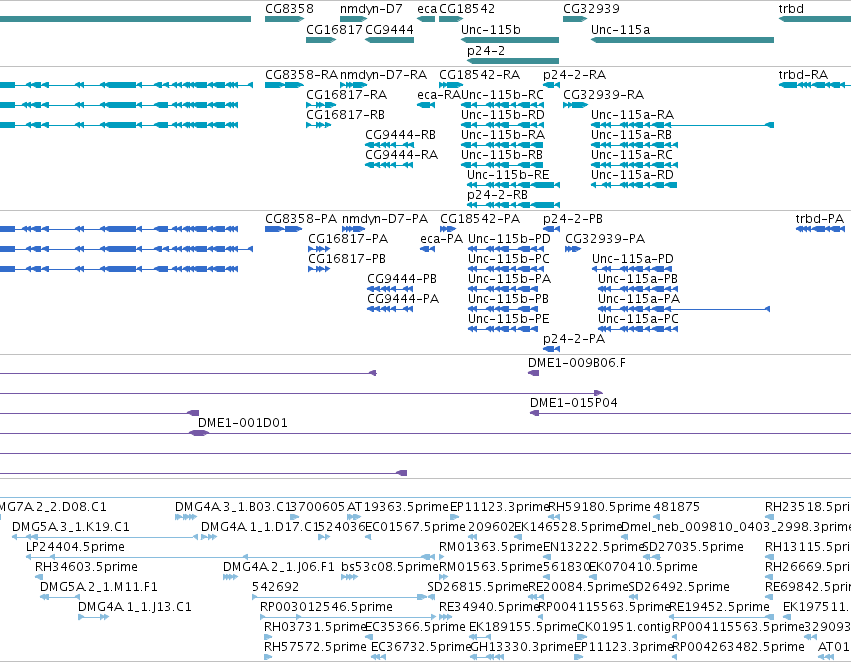Open transcript Unc-115a-RD
This screenshot has height=662, width=851.
632,175
